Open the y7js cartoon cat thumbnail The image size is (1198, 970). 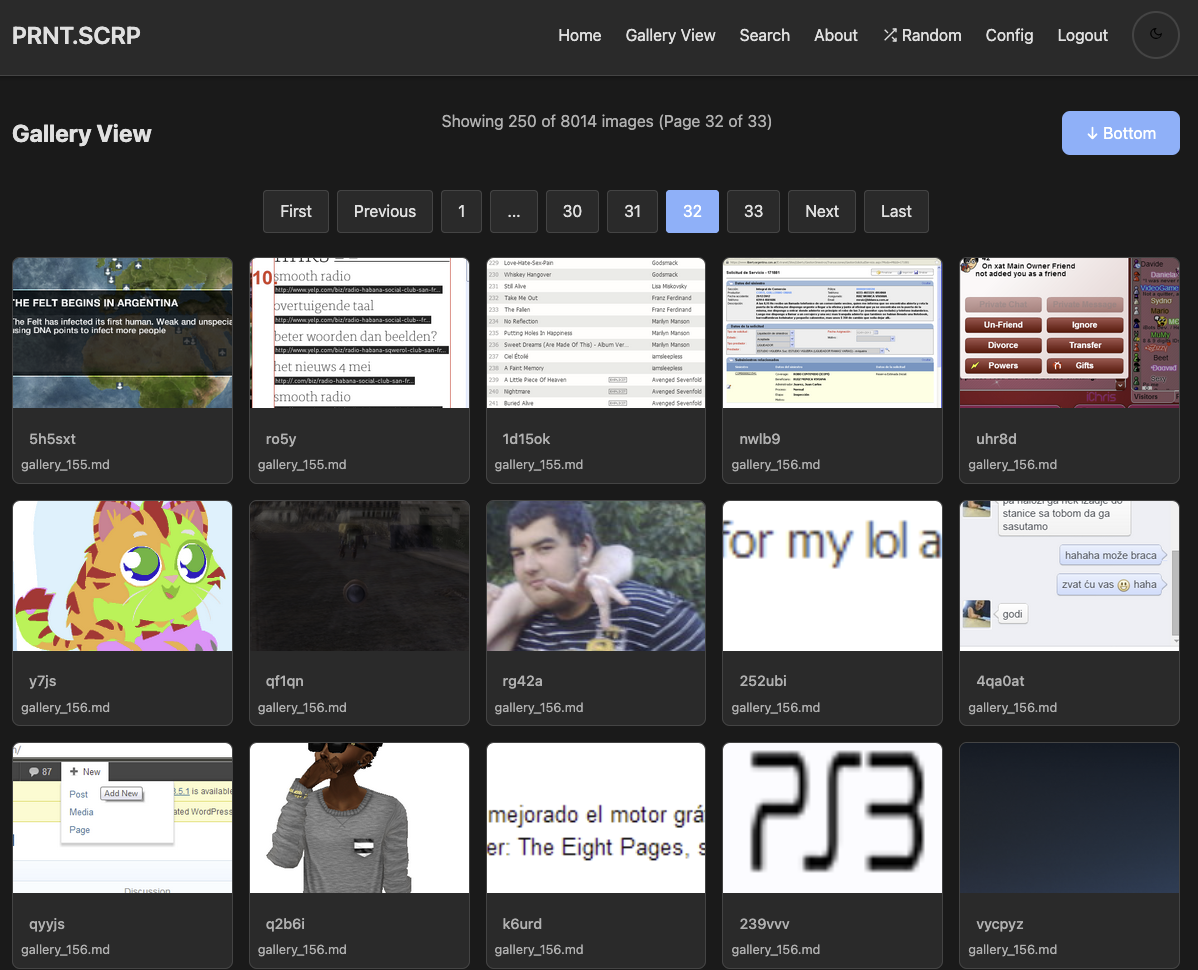point(122,576)
